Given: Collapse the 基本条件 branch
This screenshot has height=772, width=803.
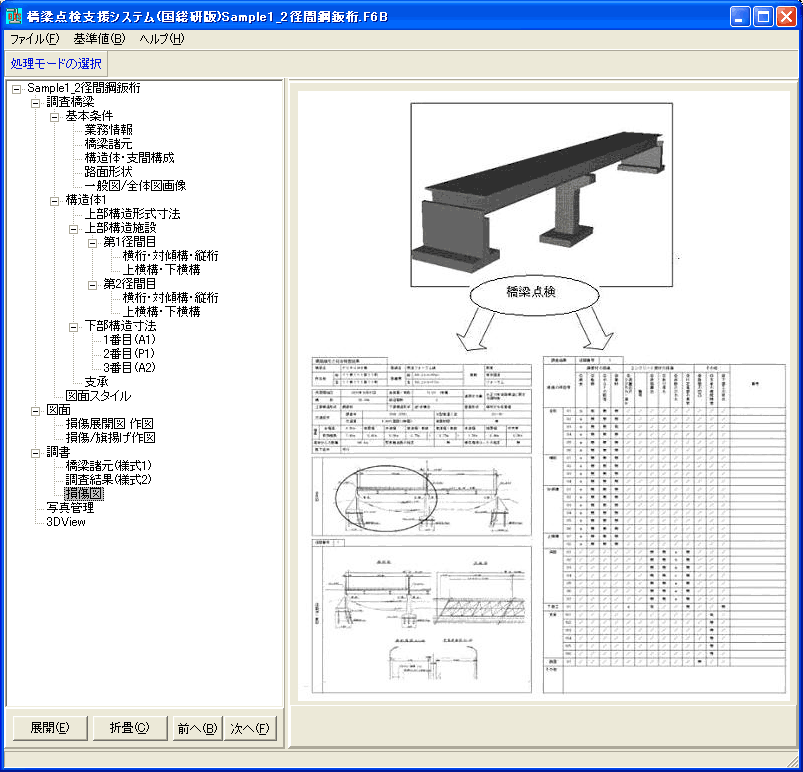Looking at the screenshot, I should tap(54, 117).
